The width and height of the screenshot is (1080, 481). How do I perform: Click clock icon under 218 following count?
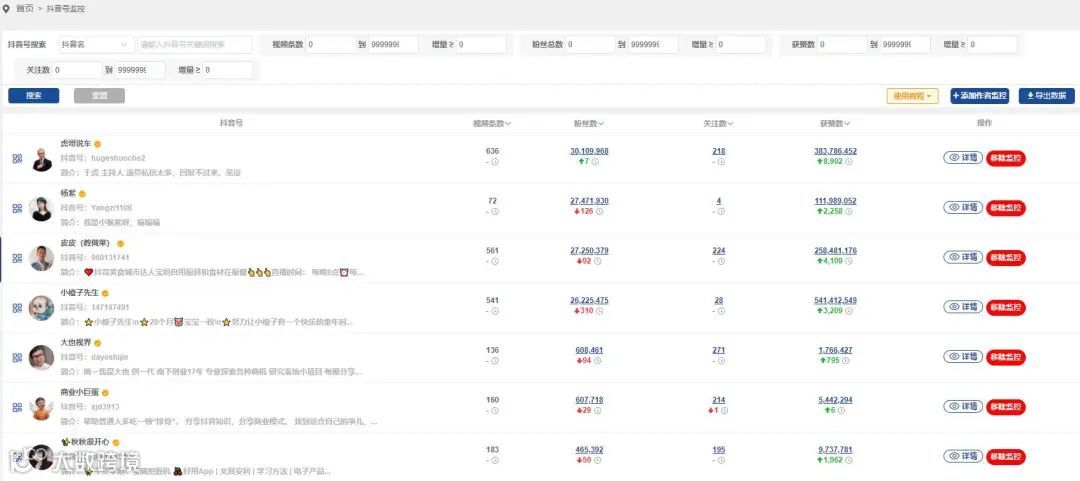[x=722, y=162]
